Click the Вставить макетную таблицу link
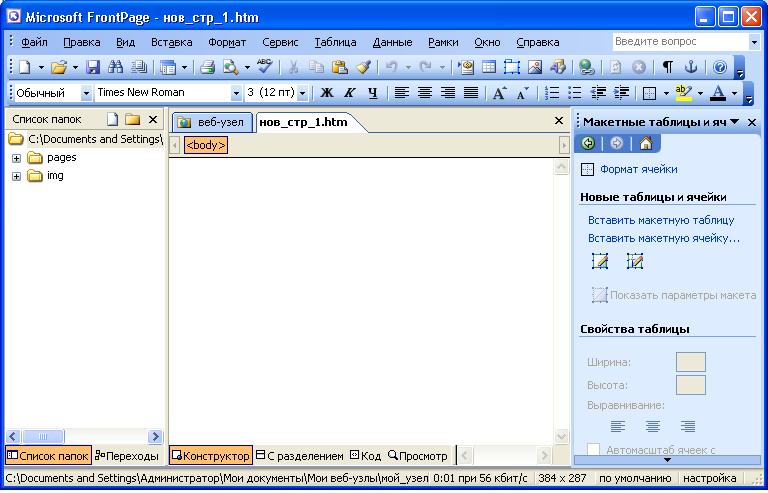The image size is (768, 493). coord(661,220)
